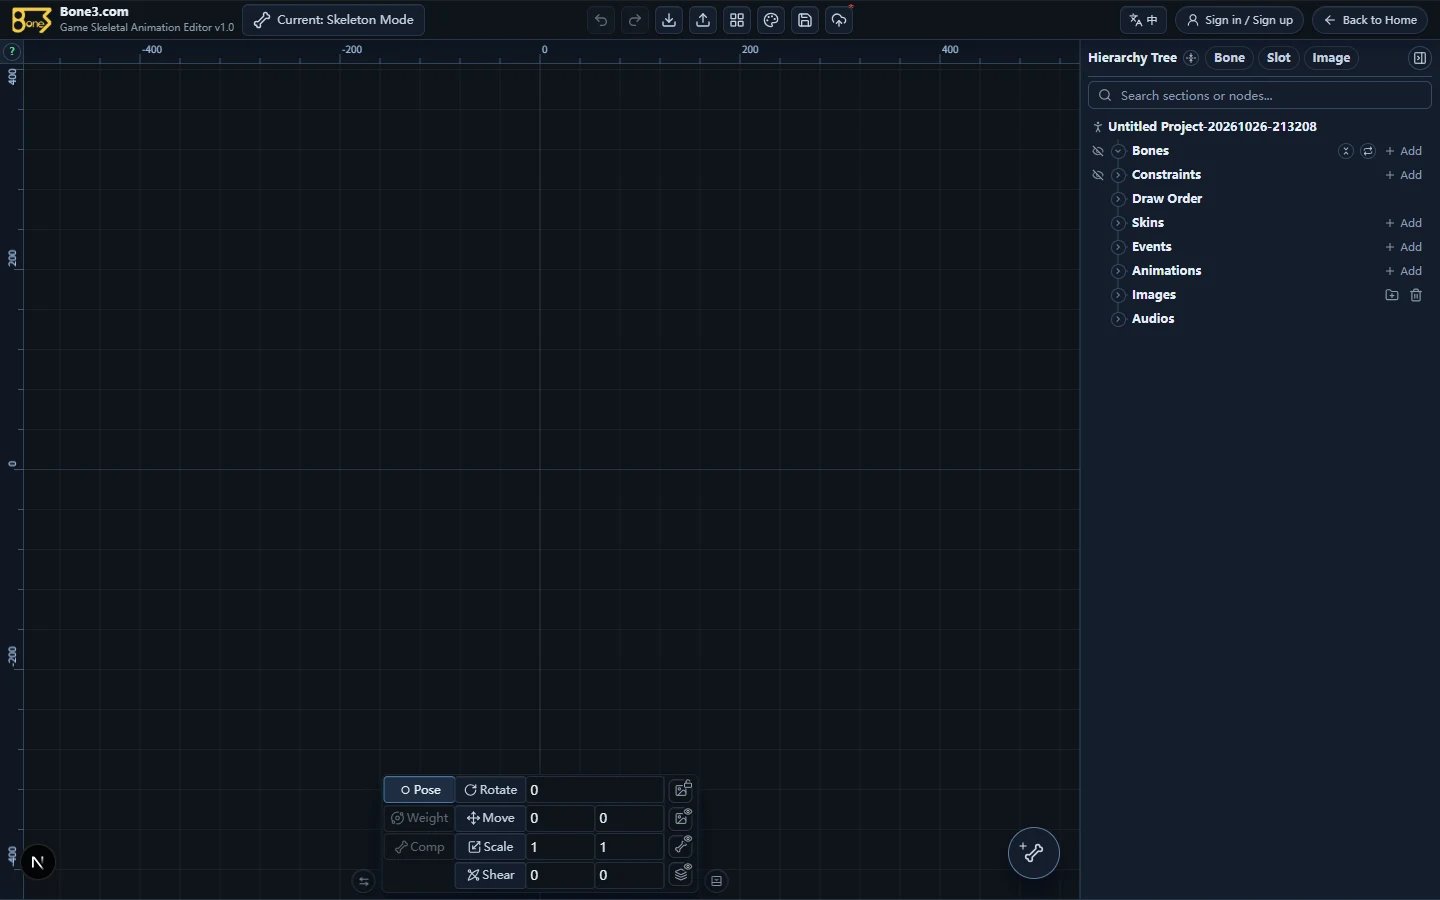The height and width of the screenshot is (900, 1440).
Task: Expand the Draw Order section
Action: [1118, 199]
